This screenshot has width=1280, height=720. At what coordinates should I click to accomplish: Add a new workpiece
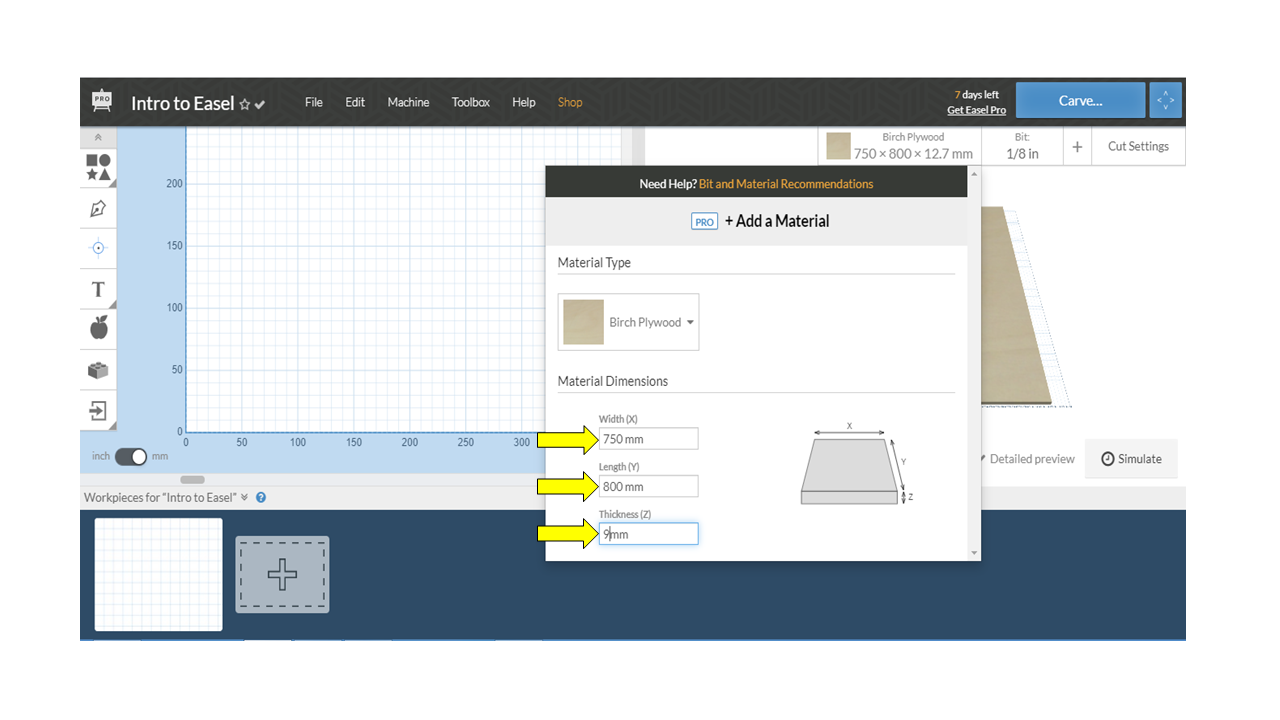[x=282, y=575]
